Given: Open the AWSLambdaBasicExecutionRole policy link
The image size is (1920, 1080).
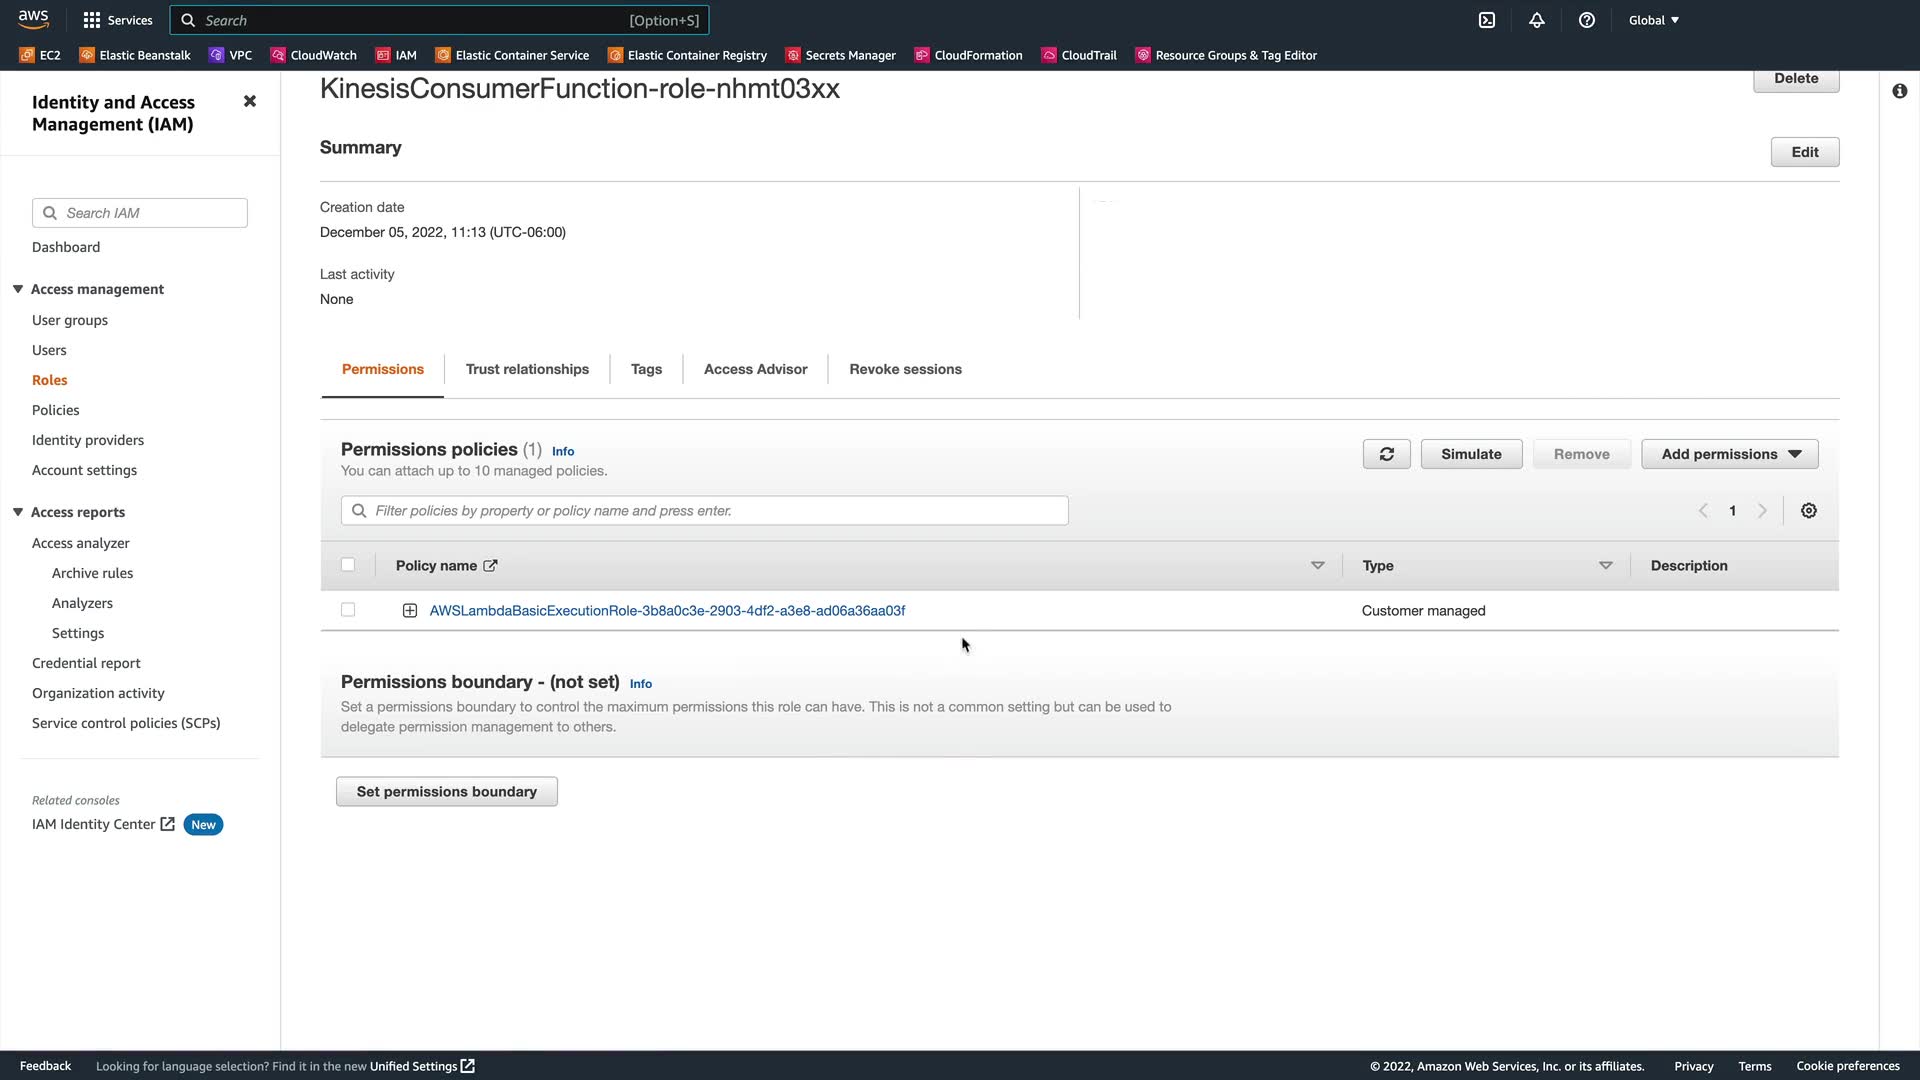Looking at the screenshot, I should [667, 611].
